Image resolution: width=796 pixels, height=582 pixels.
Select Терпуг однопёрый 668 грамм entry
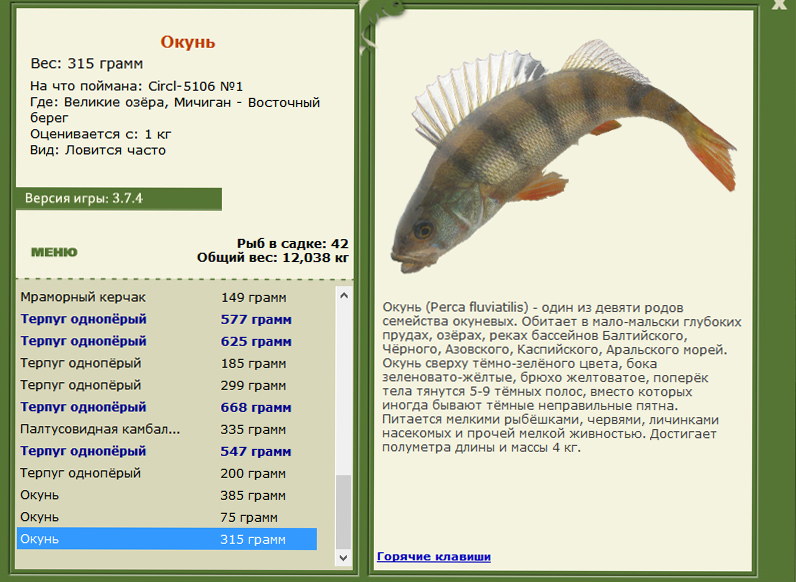[x=167, y=407]
